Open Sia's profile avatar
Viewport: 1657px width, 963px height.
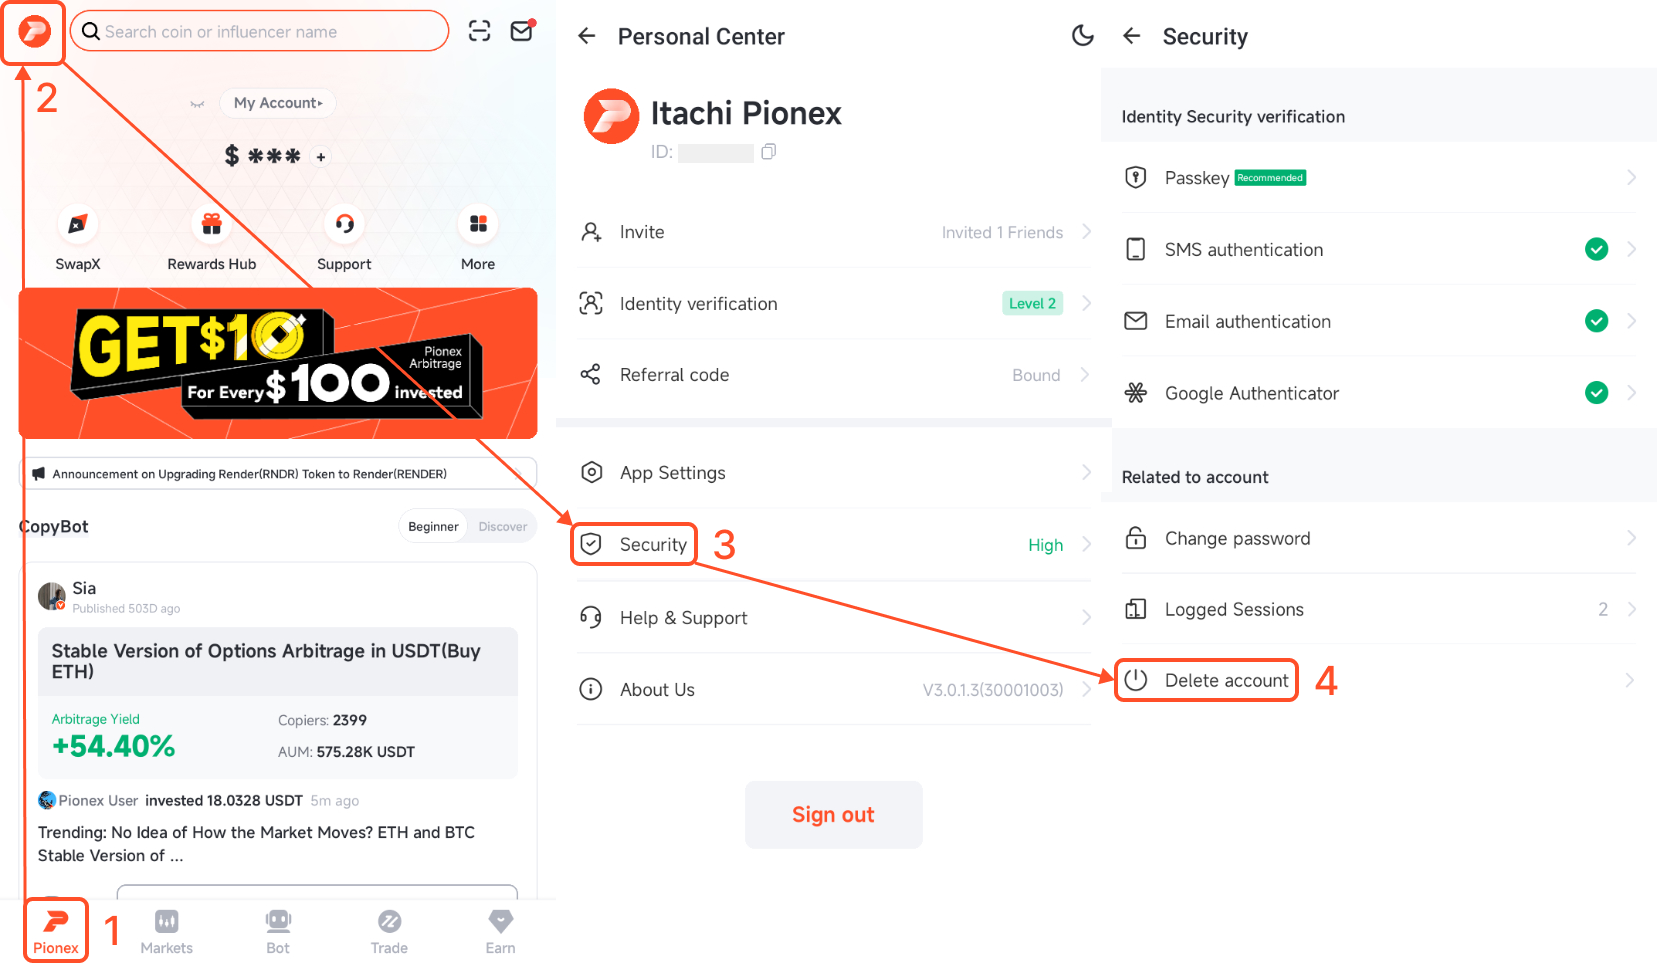point(52,596)
